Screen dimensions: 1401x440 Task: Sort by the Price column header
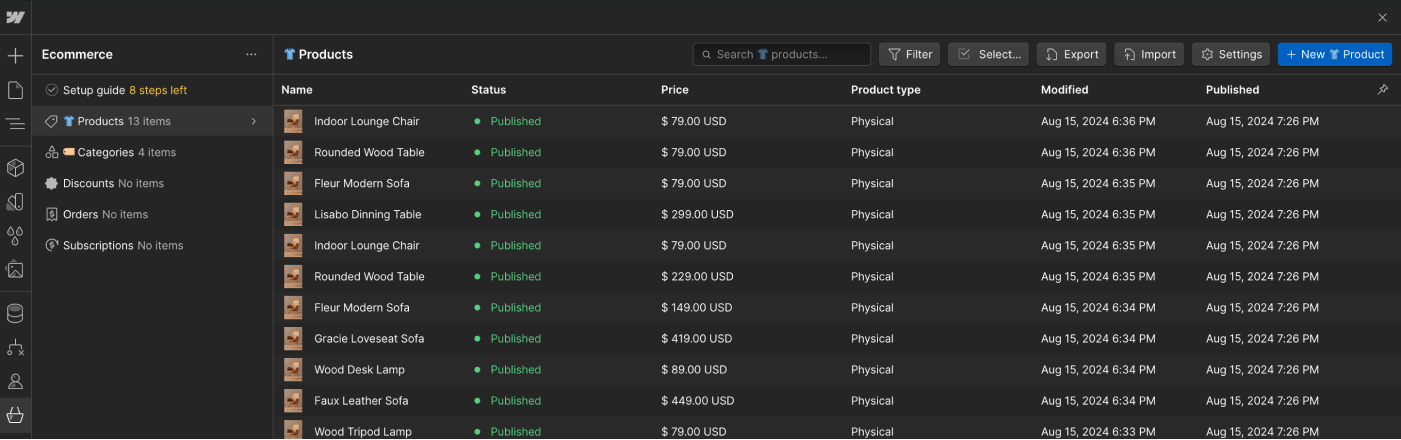675,90
